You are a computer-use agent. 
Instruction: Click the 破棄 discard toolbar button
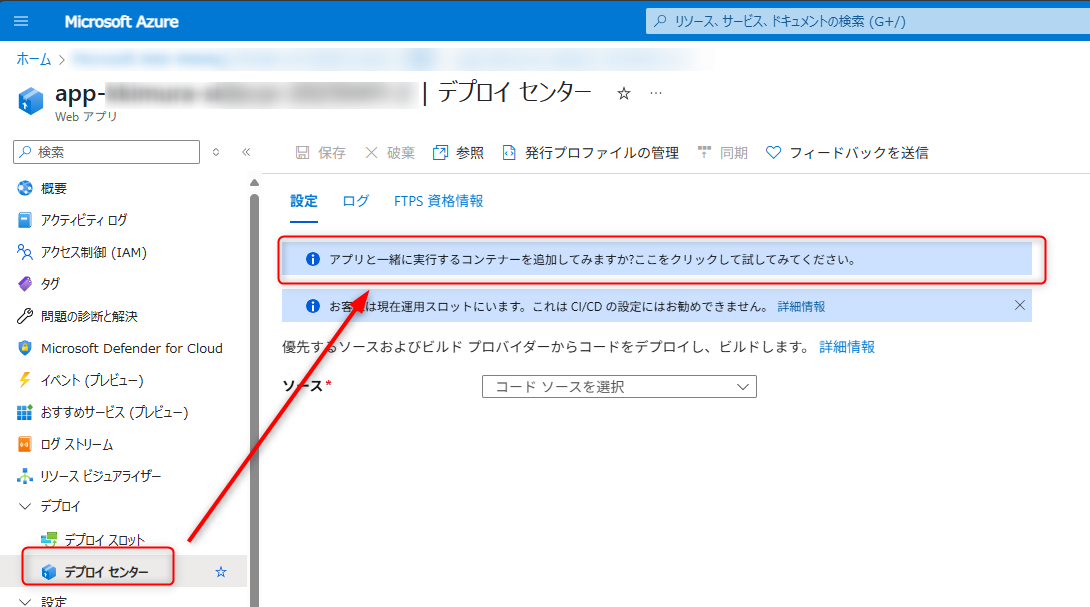(389, 152)
